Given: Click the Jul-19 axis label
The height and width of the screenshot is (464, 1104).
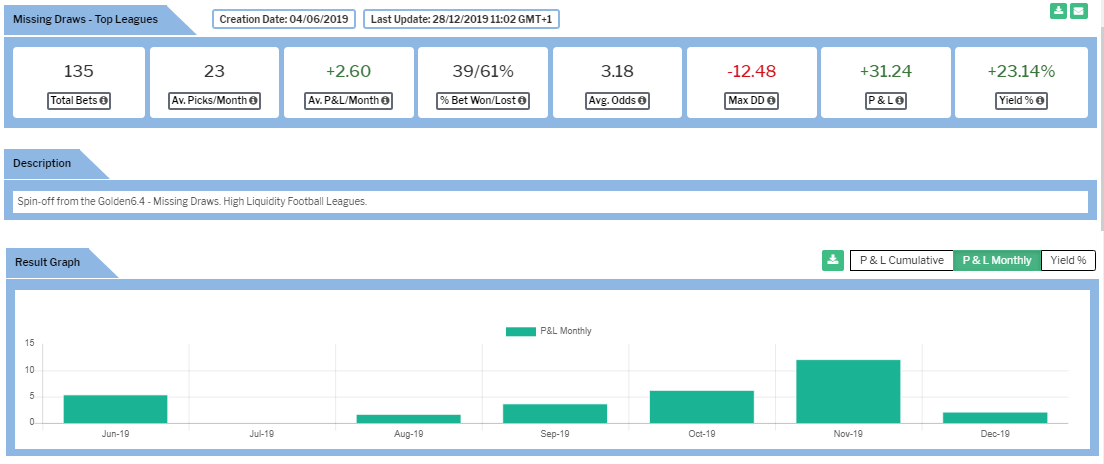Looking at the screenshot, I should pyautogui.click(x=262, y=434).
